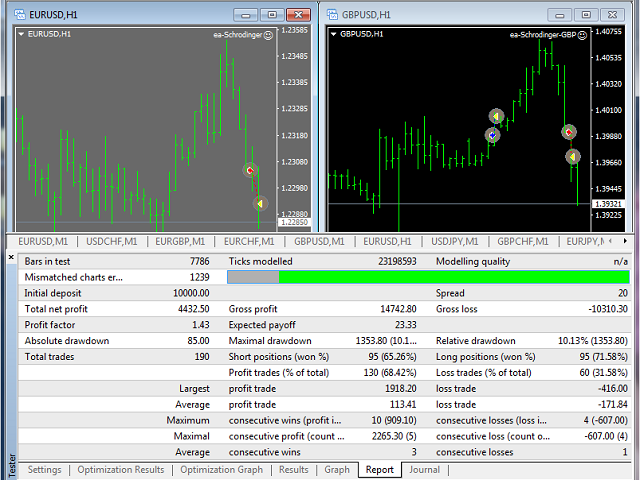The width and height of the screenshot is (640, 480).
Task: Select the blue trade marker on GBPUSD chart
Action: point(492,135)
